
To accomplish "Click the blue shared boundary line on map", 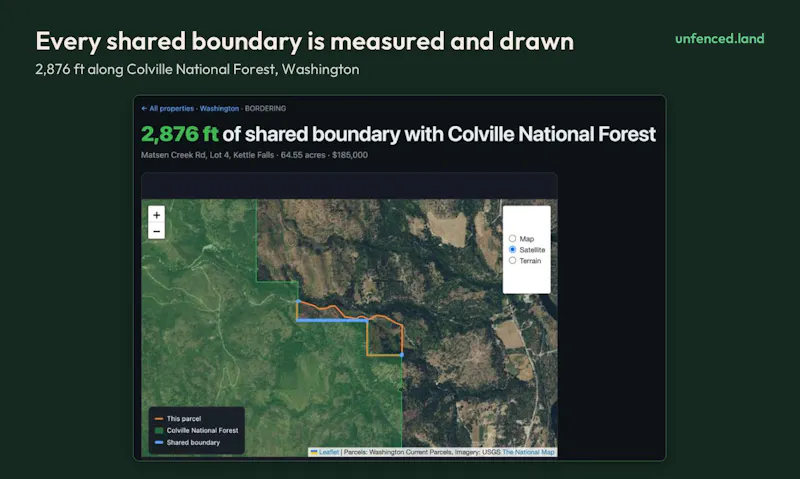I will 332,320.
